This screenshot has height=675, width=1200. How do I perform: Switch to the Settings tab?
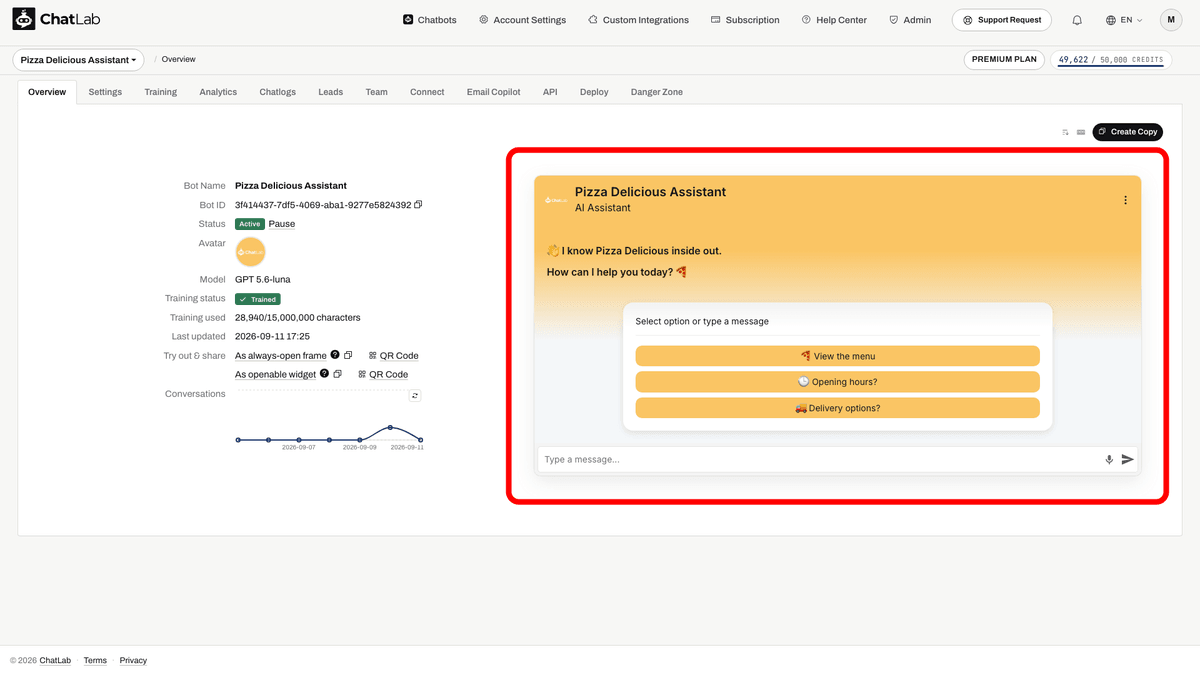coord(105,92)
